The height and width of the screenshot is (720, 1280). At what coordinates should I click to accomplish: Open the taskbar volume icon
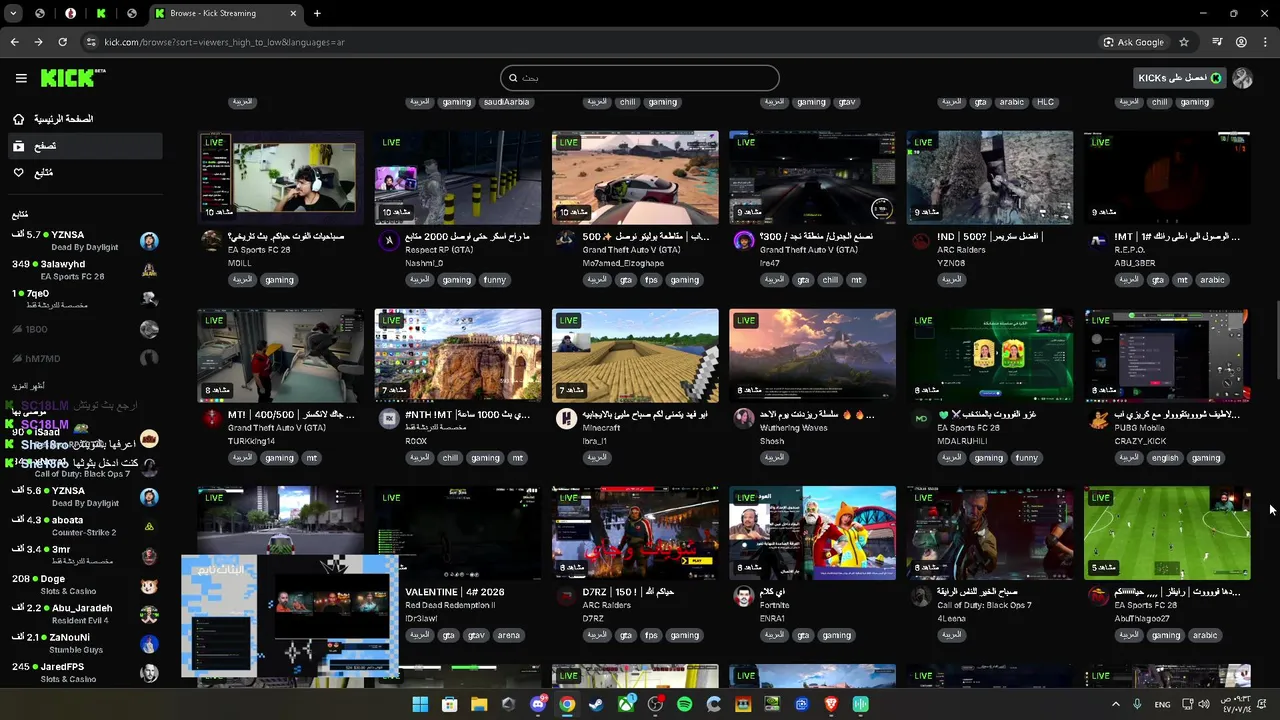point(1205,704)
